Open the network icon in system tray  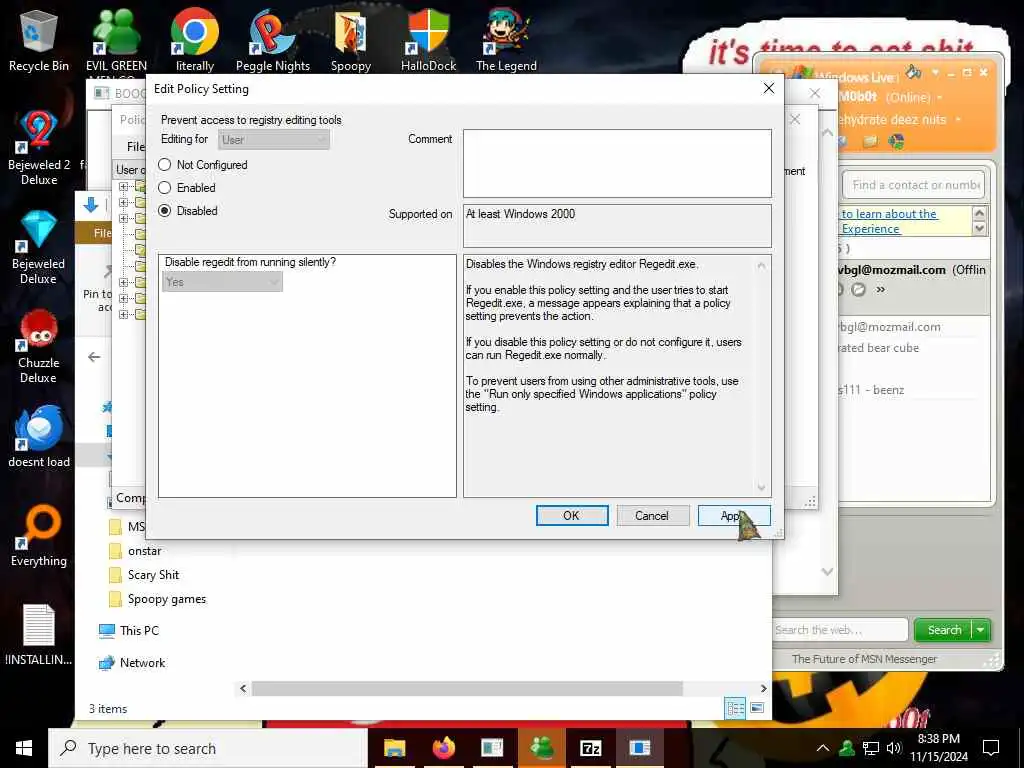(871, 748)
